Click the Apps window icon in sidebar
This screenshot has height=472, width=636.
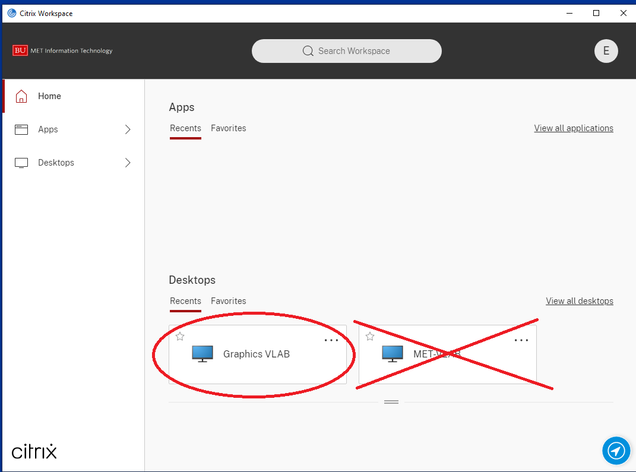[21, 129]
